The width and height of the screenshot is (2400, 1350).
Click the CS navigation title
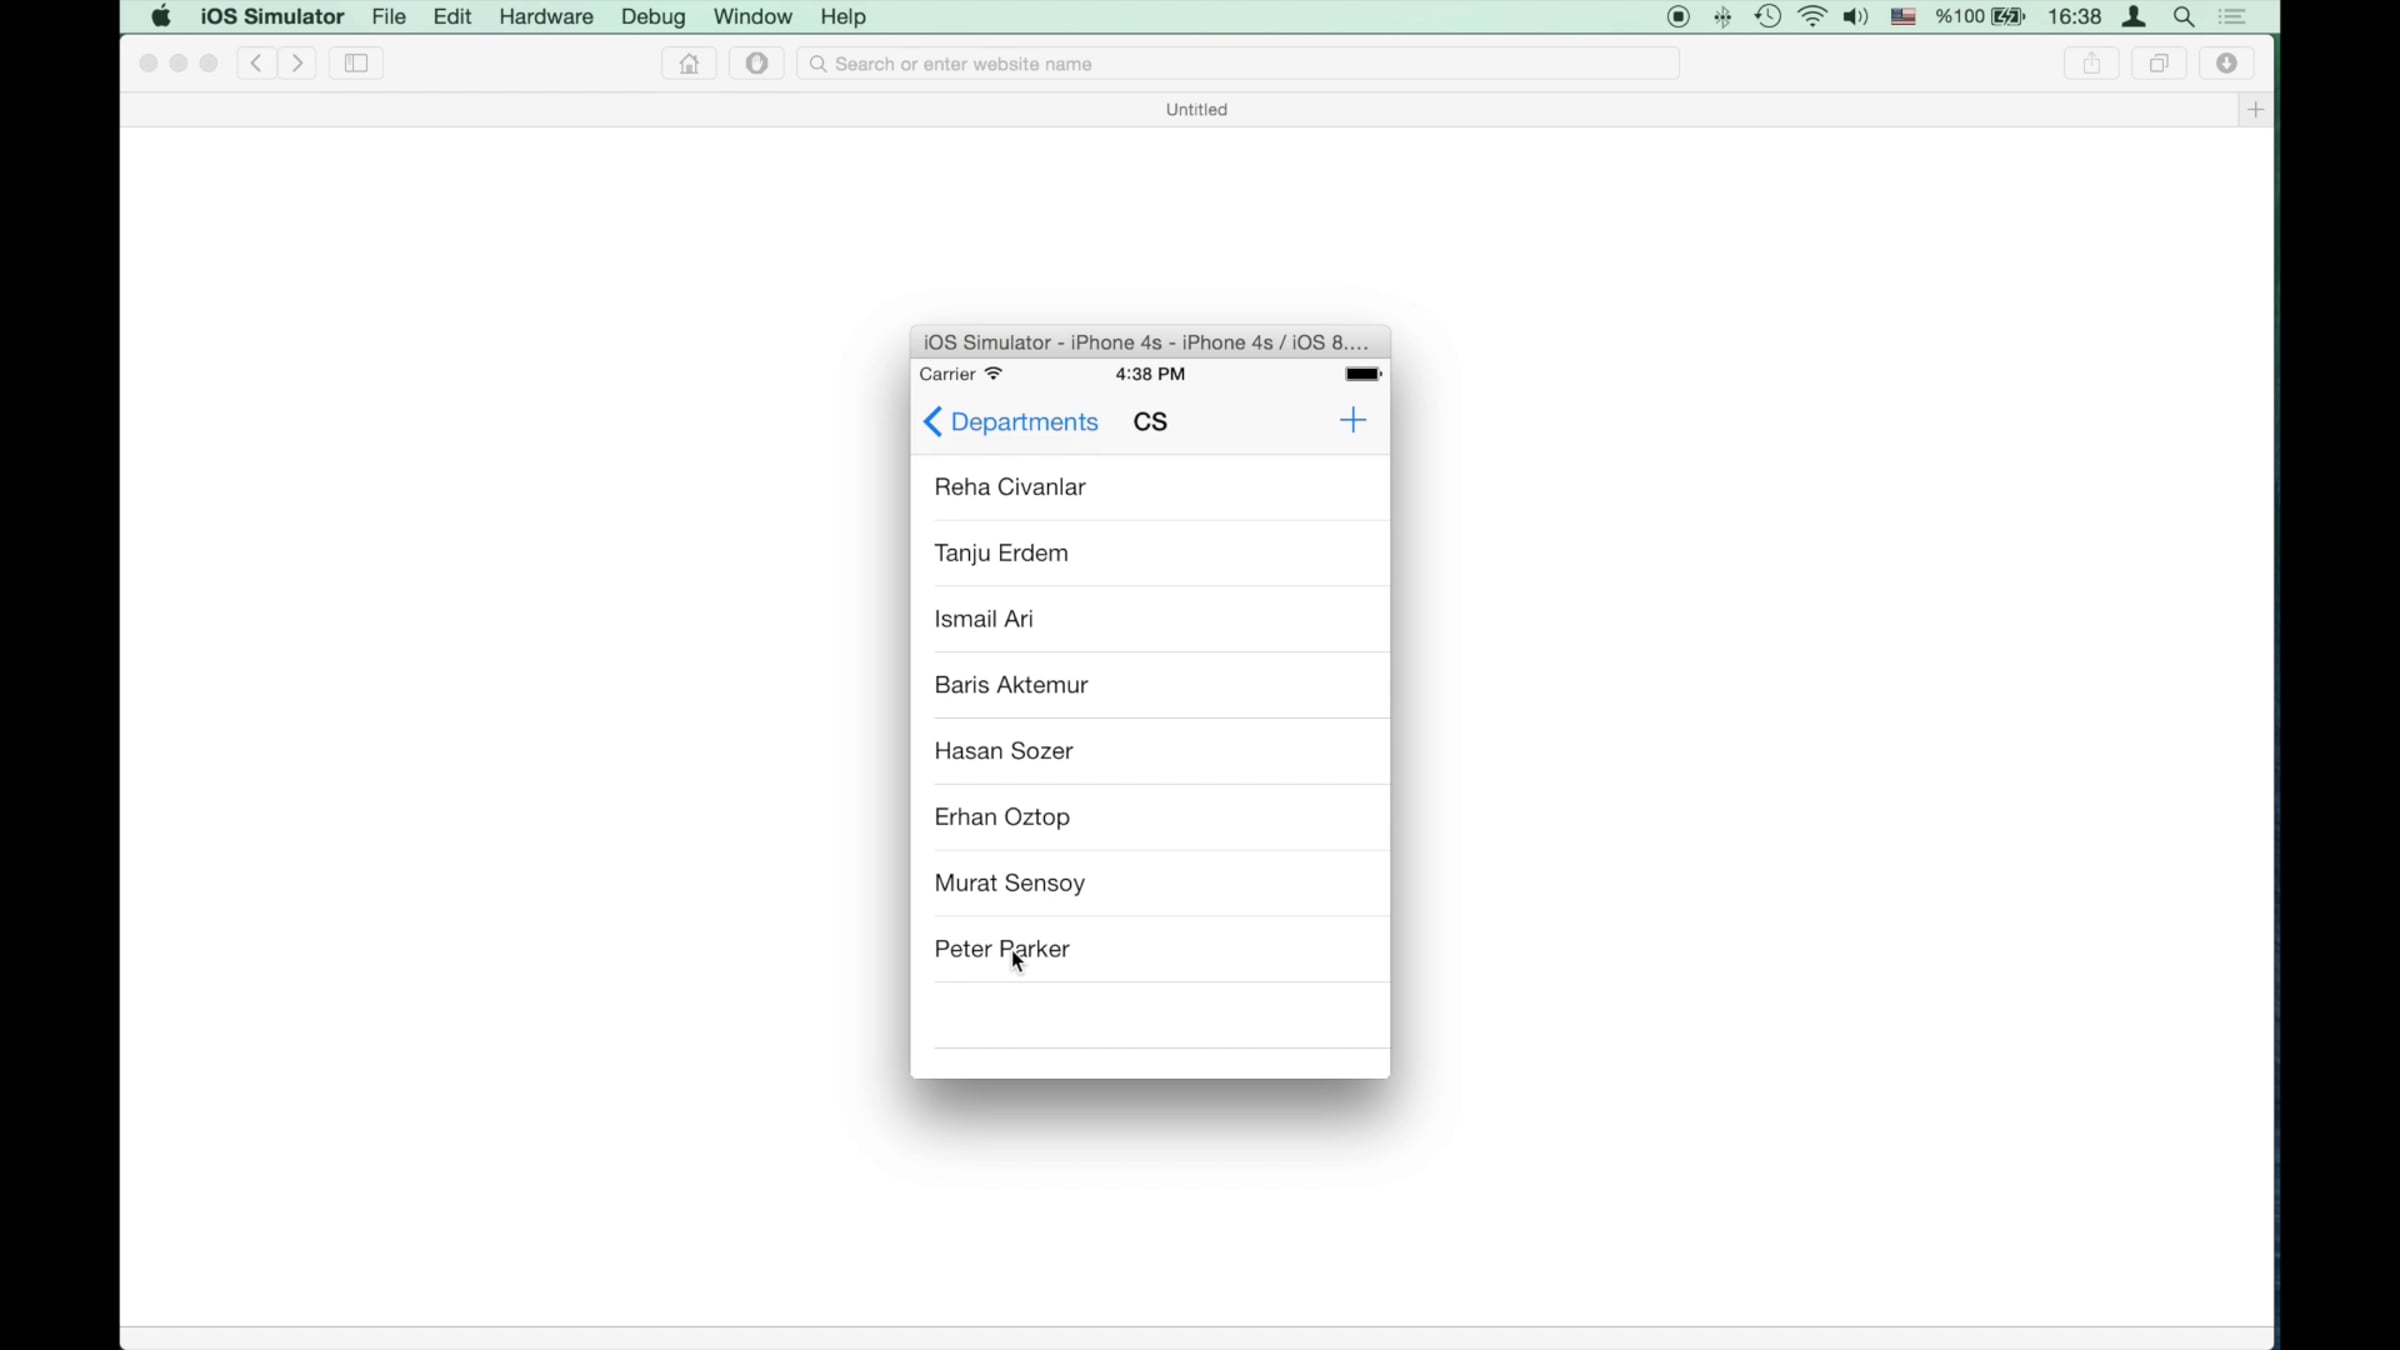pos(1150,421)
